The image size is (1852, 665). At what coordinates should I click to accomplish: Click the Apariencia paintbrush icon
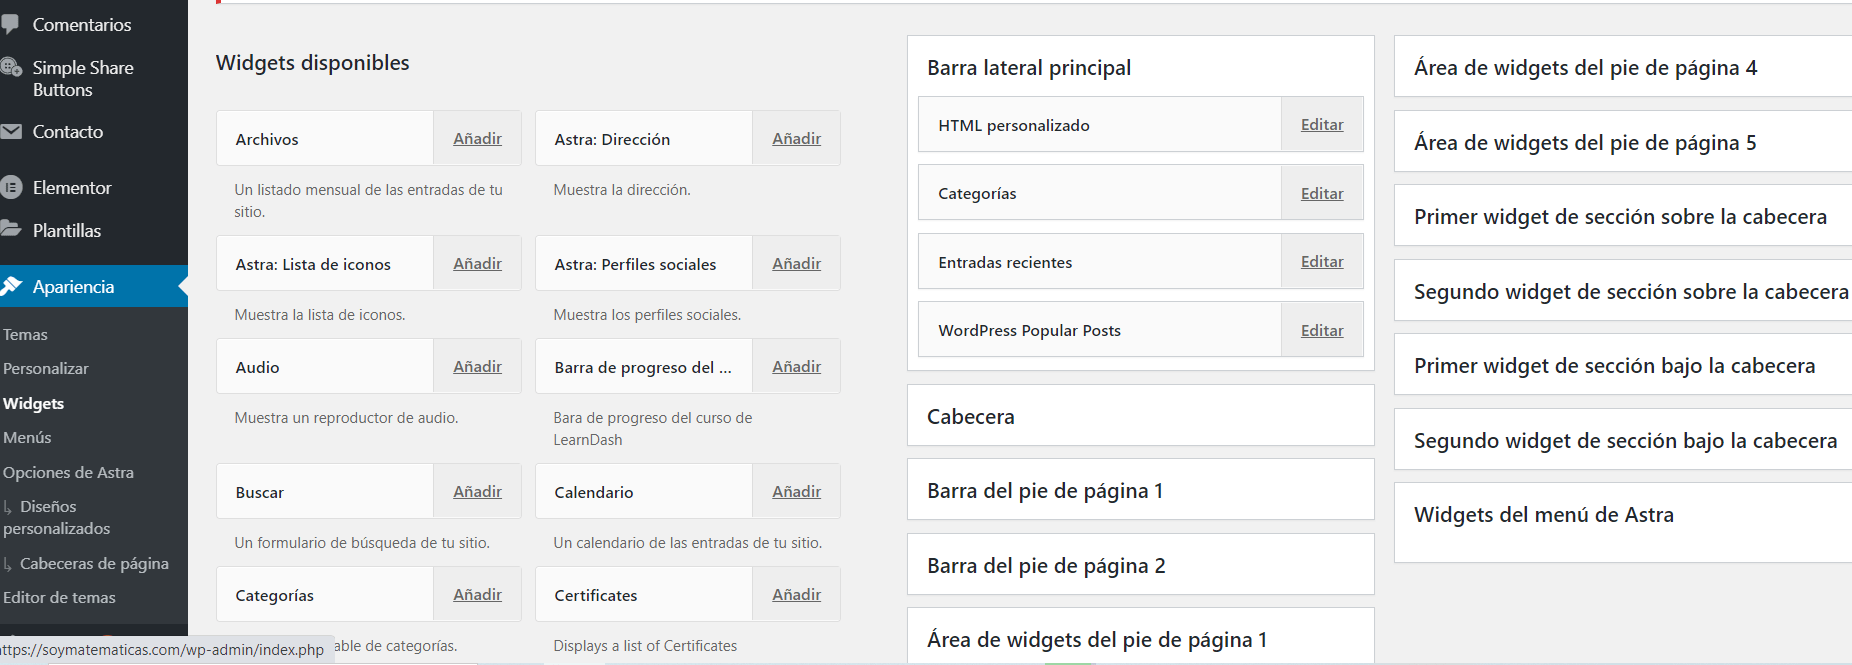(x=11, y=286)
